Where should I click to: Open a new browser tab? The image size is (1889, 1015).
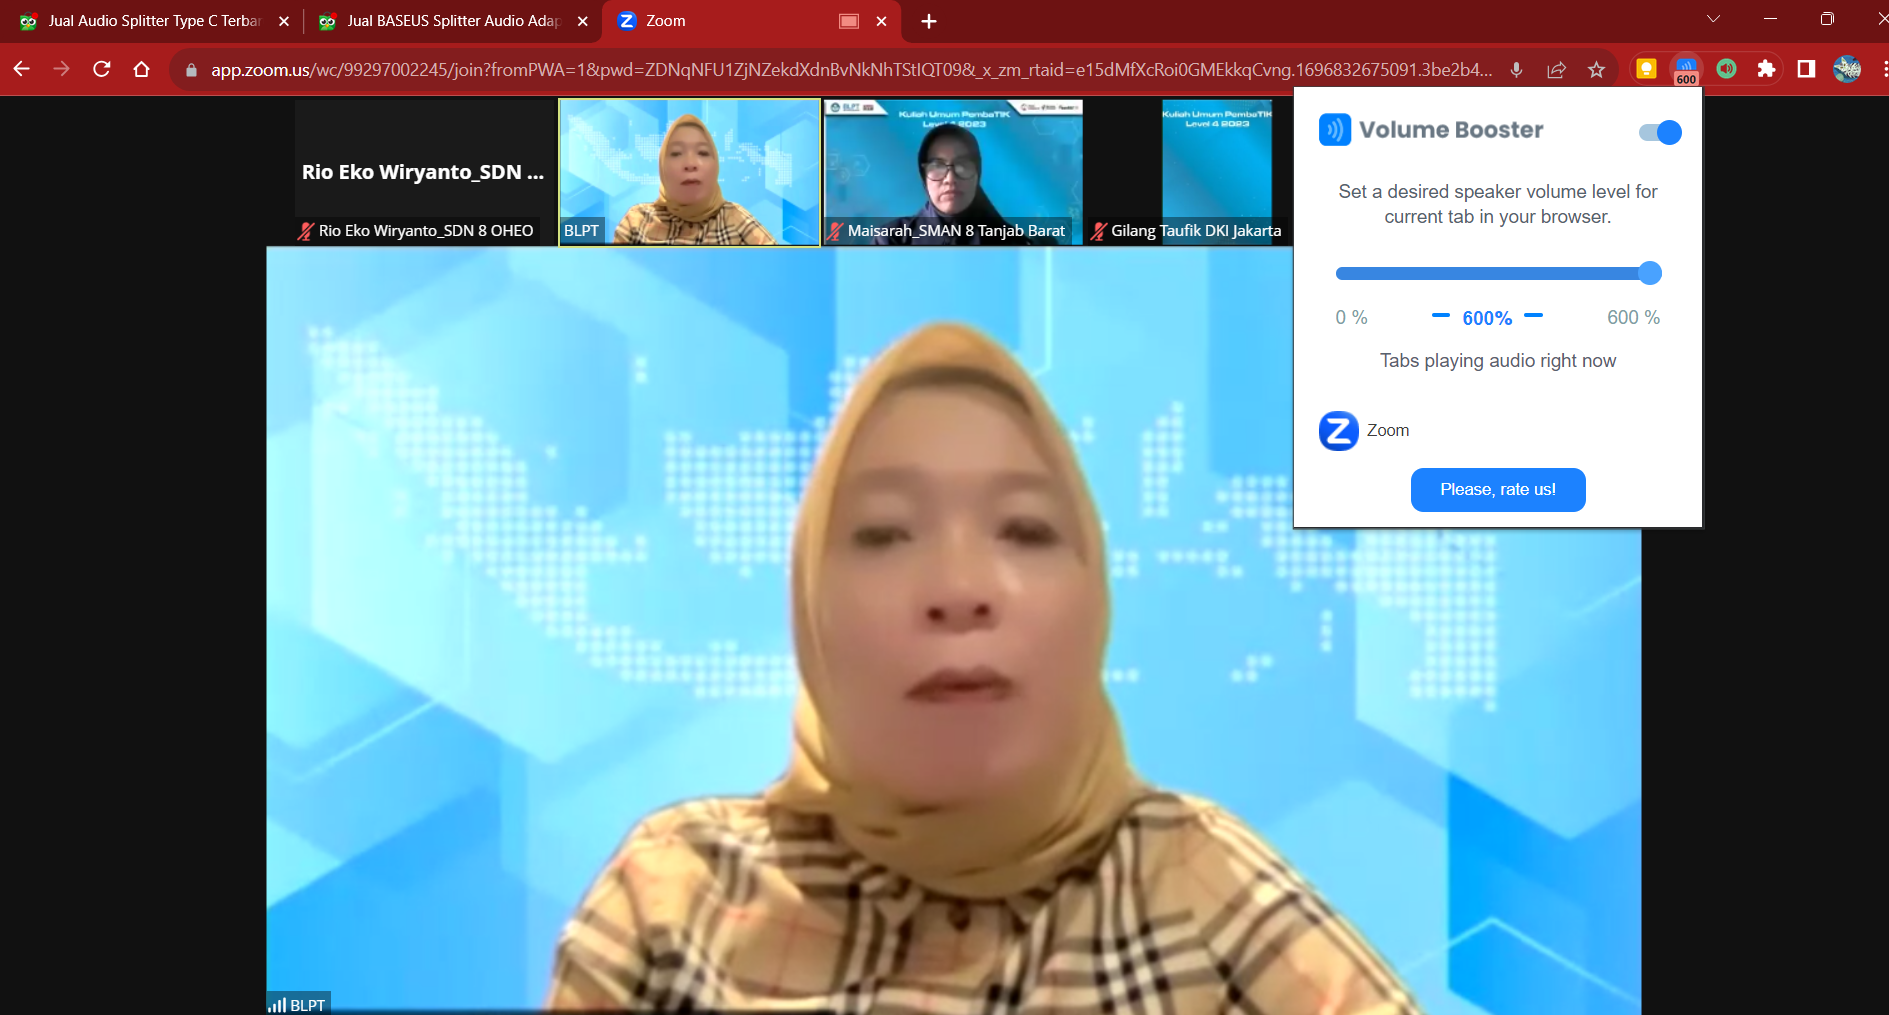pyautogui.click(x=929, y=21)
